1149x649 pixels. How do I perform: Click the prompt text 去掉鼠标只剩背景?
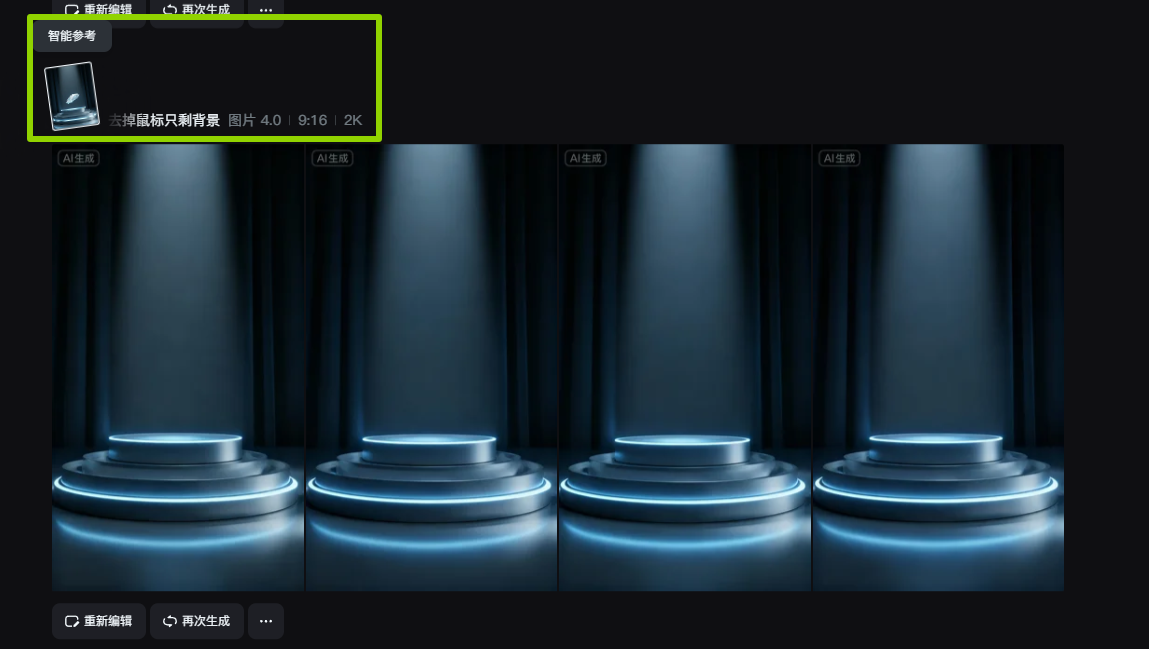pyautogui.click(x=165, y=120)
